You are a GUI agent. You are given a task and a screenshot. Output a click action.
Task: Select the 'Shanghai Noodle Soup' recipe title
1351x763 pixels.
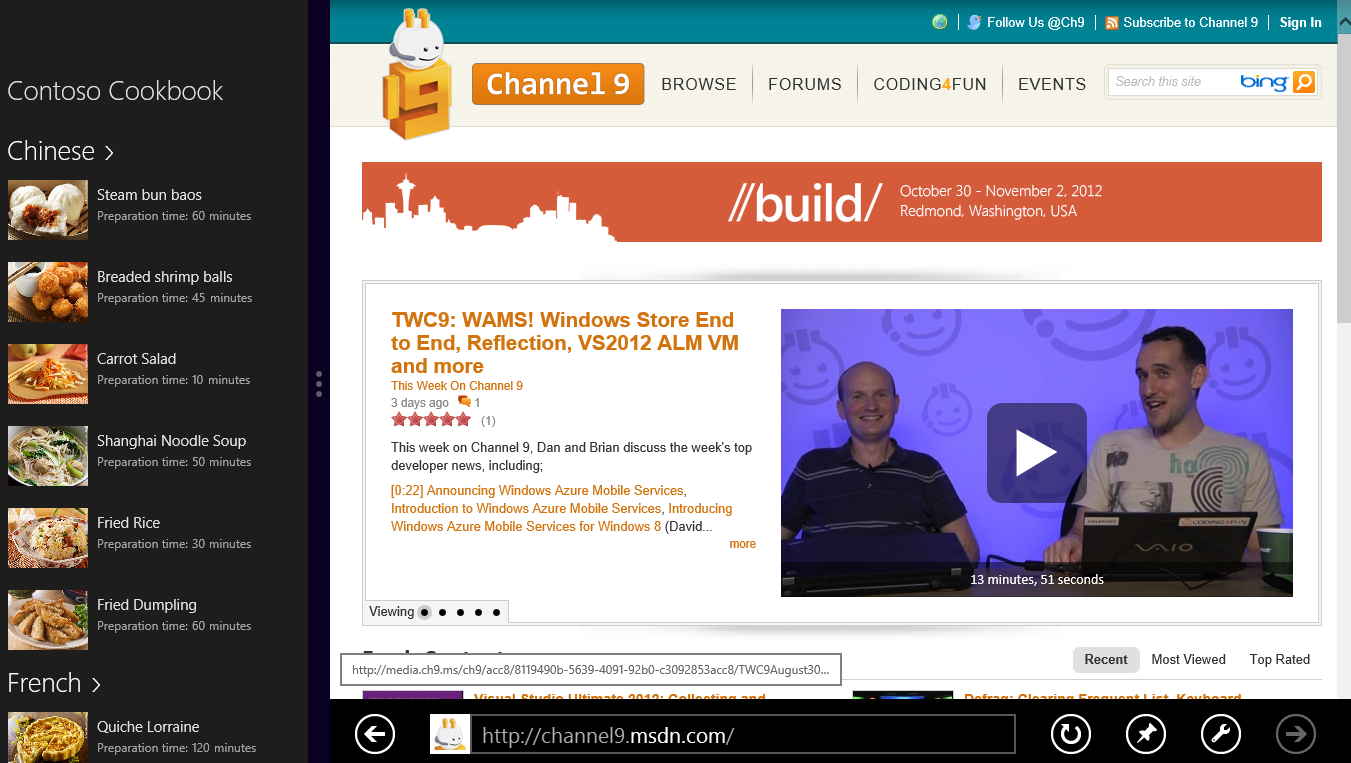click(x=171, y=441)
